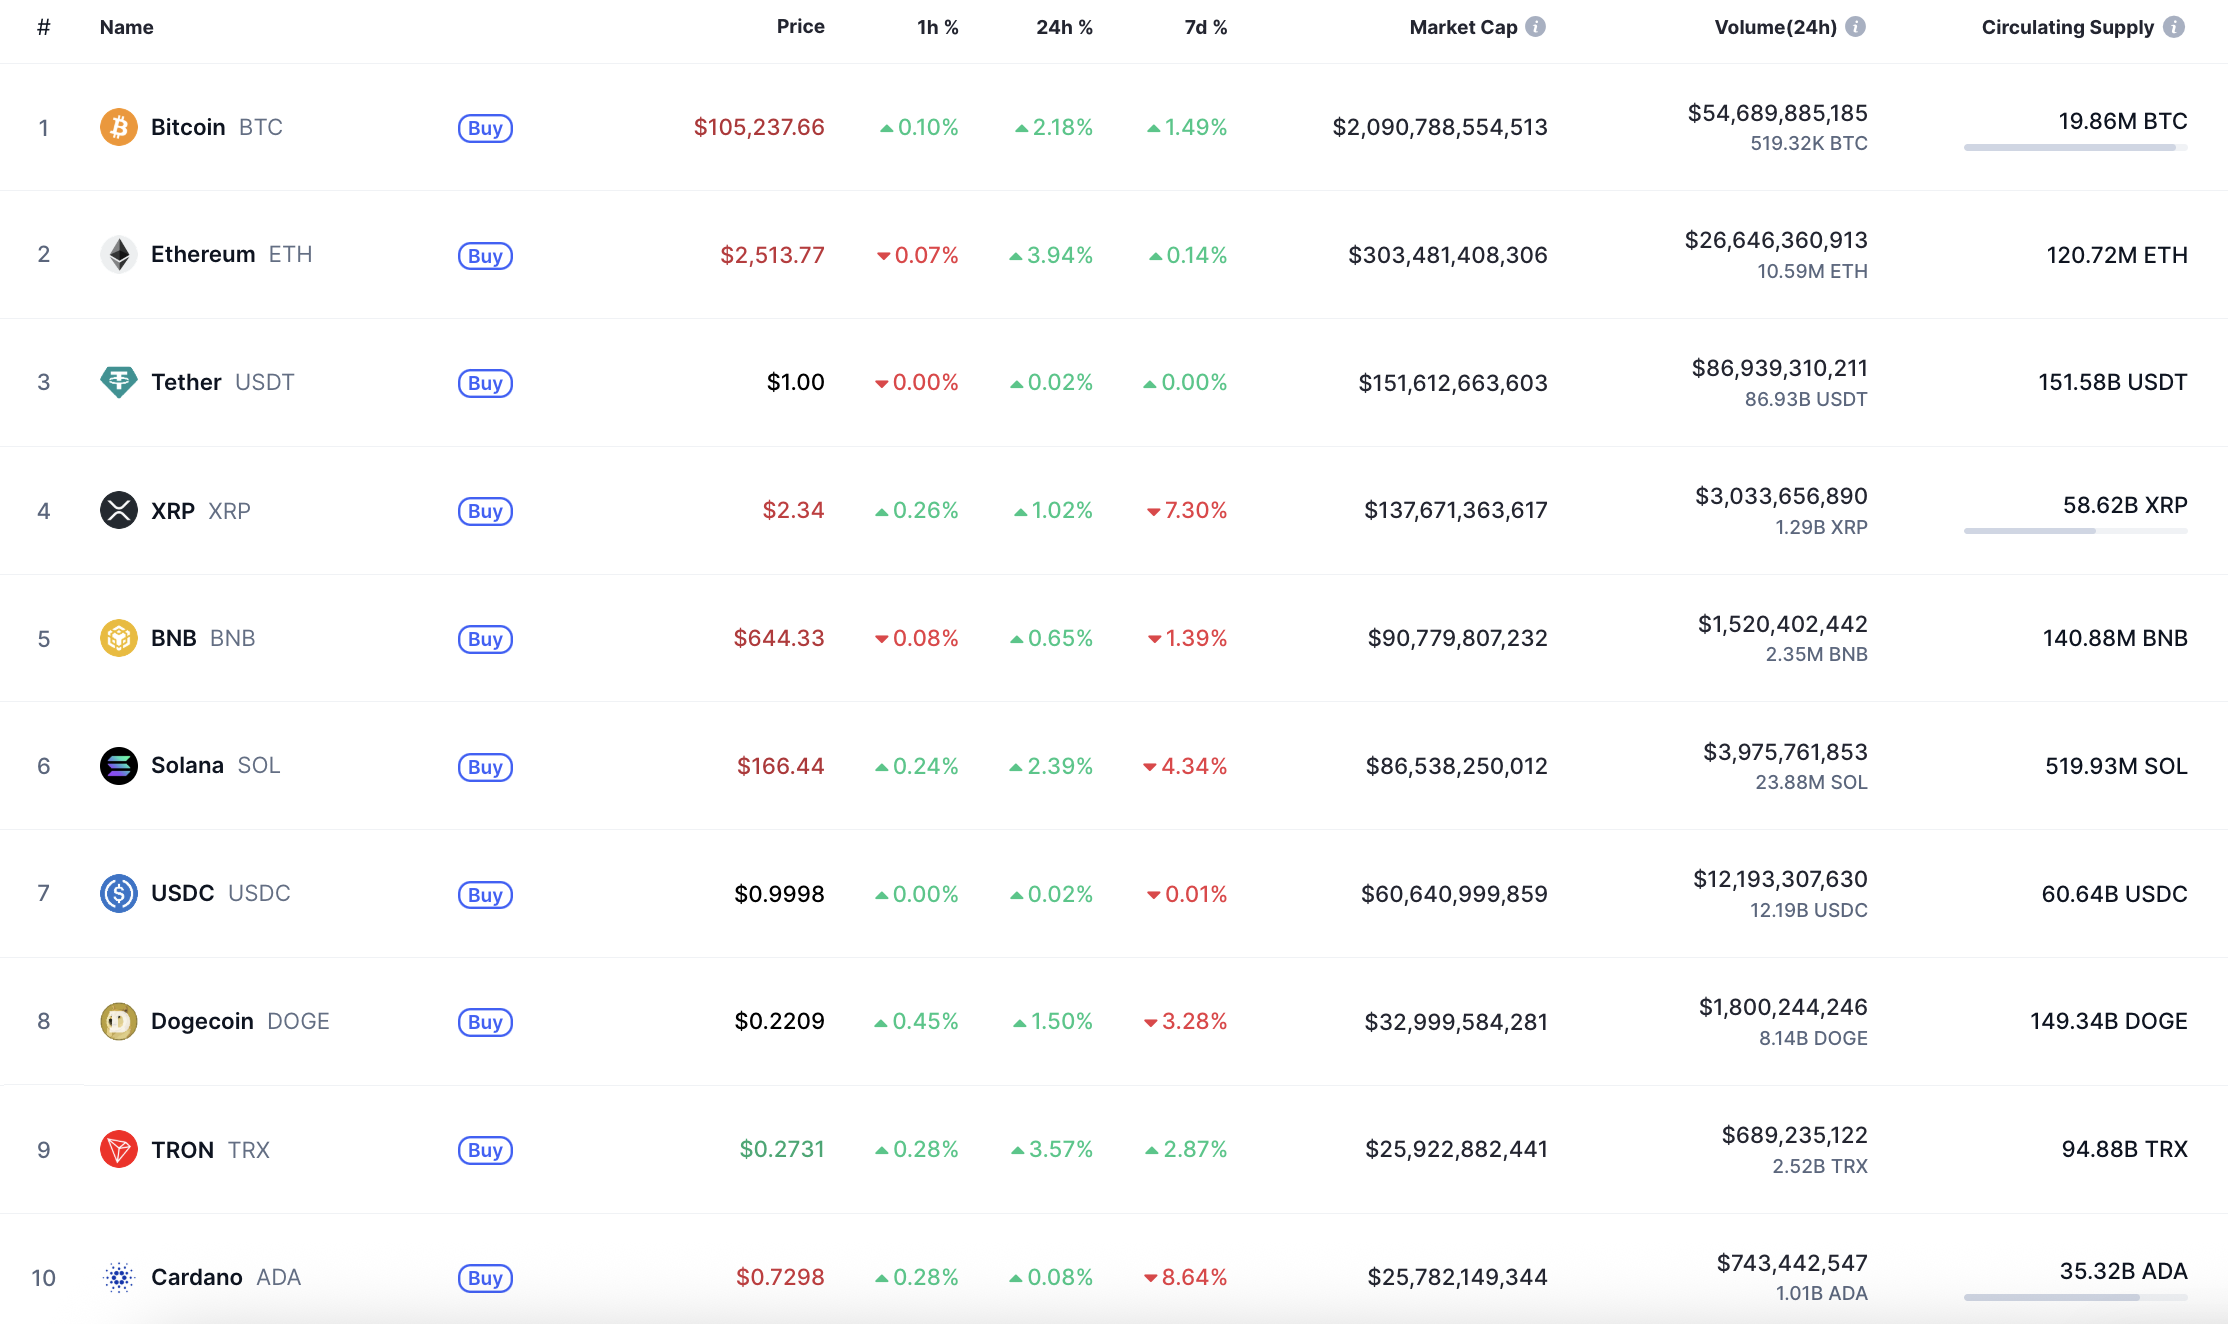The image size is (2228, 1324).
Task: Click the XRP logo icon
Action: pyautogui.click(x=118, y=510)
